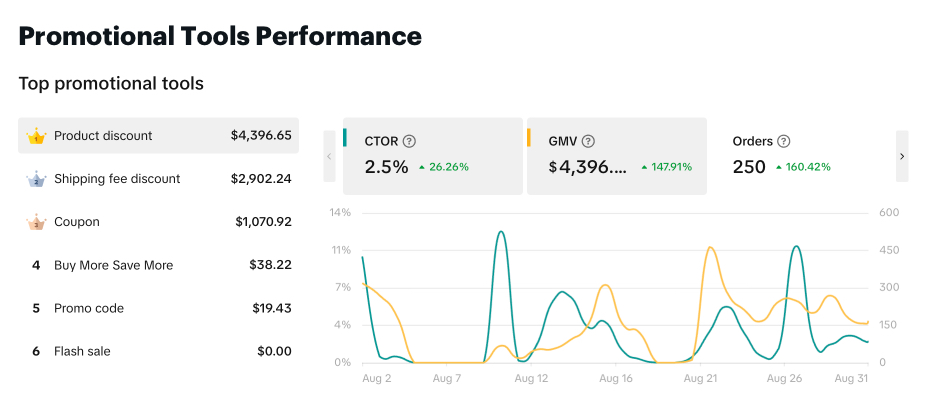Open the CTOR help question-mark icon

tap(409, 142)
